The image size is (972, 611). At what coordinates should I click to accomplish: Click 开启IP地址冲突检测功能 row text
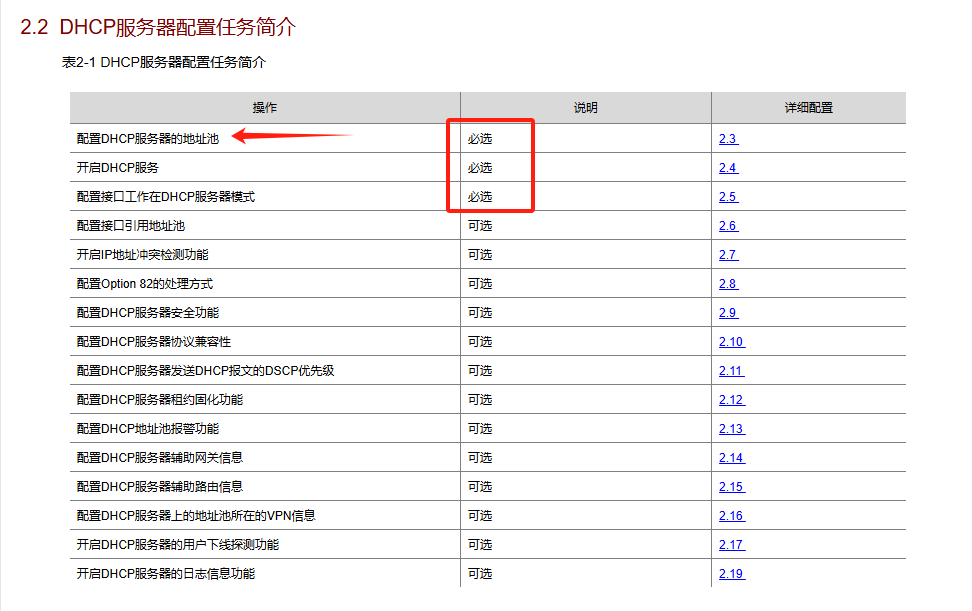[143, 255]
